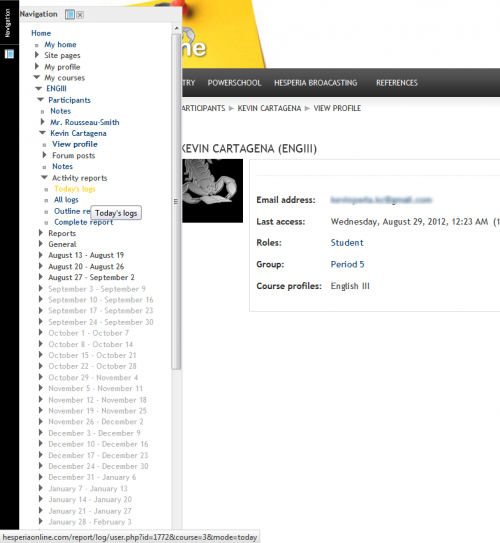
Task: Open the Student role link
Action: pos(347,243)
